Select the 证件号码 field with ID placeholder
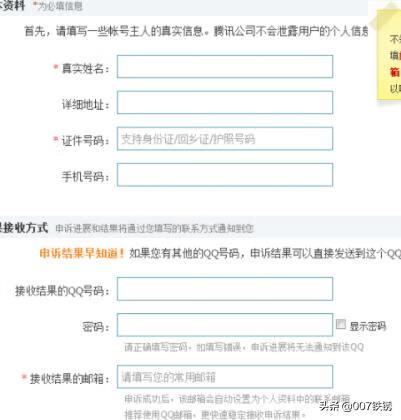 coord(225,139)
